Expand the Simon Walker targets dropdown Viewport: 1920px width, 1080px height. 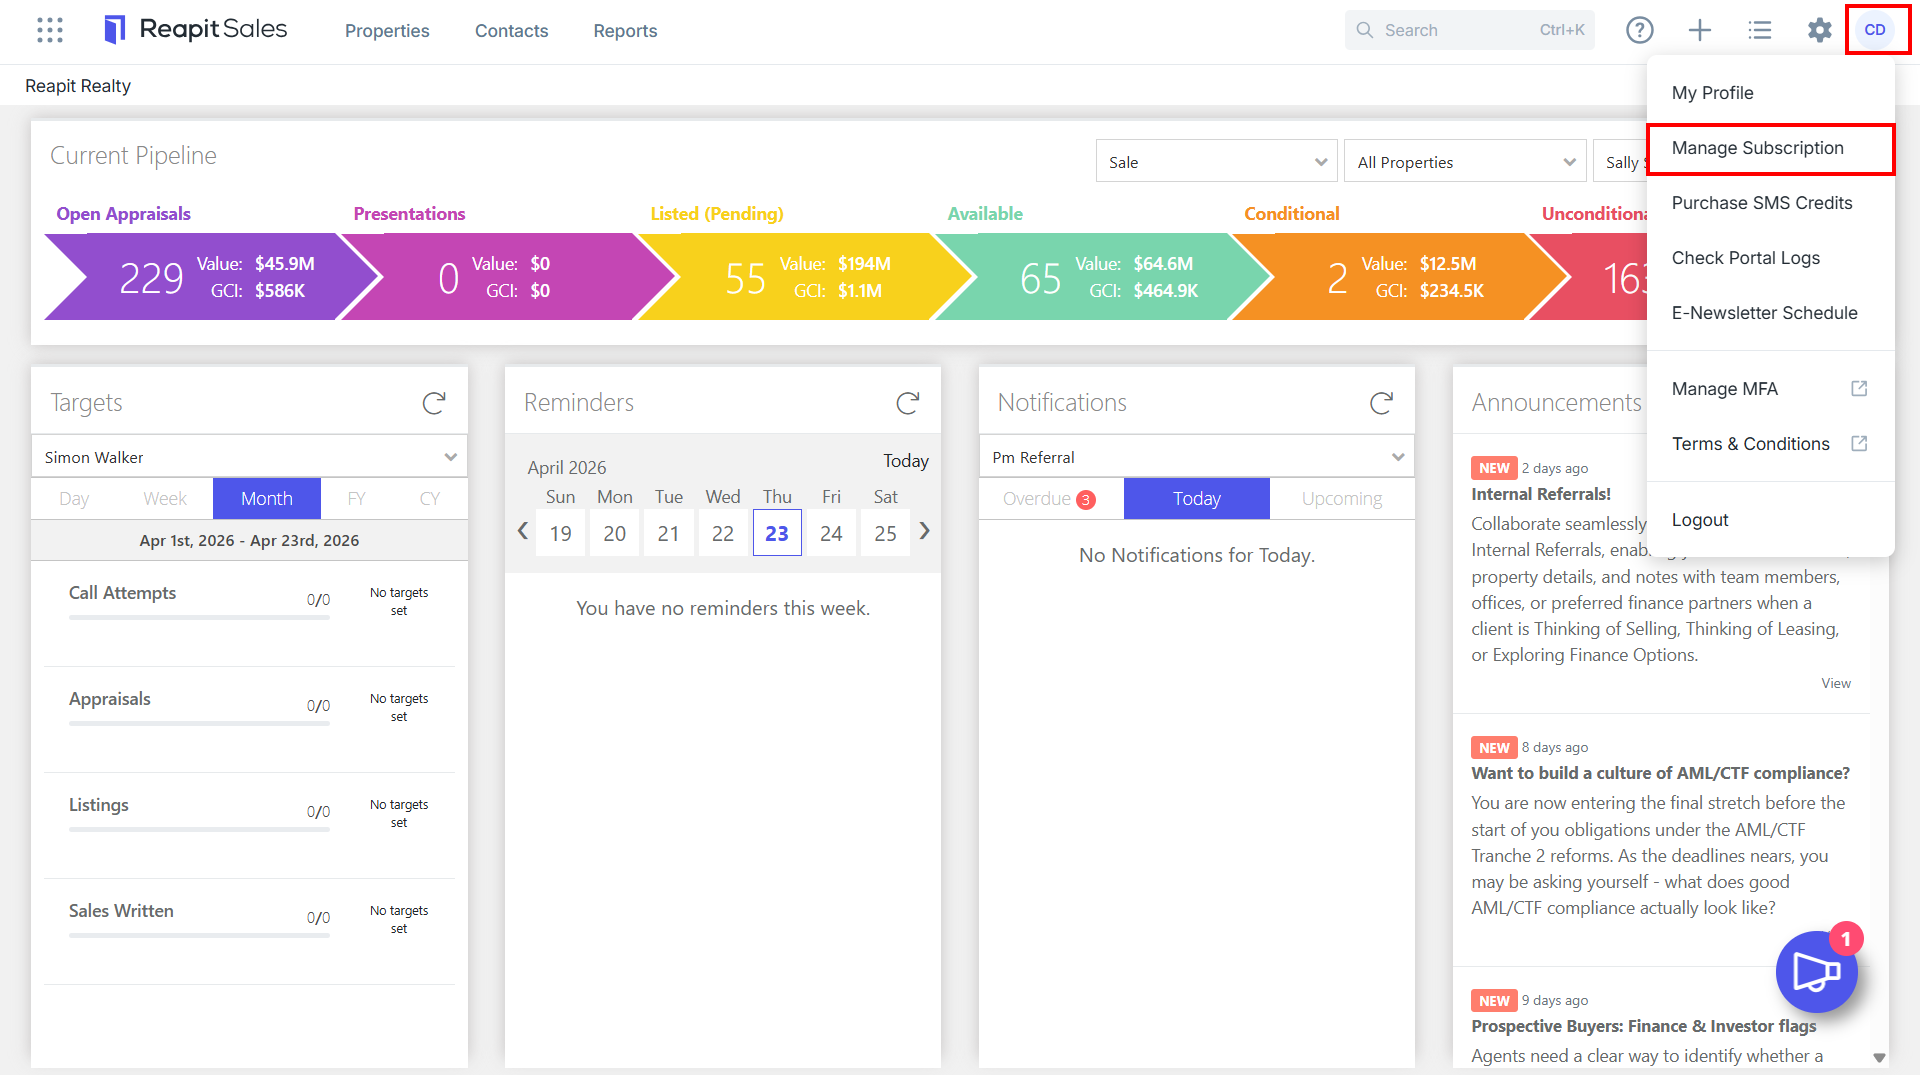click(x=250, y=457)
